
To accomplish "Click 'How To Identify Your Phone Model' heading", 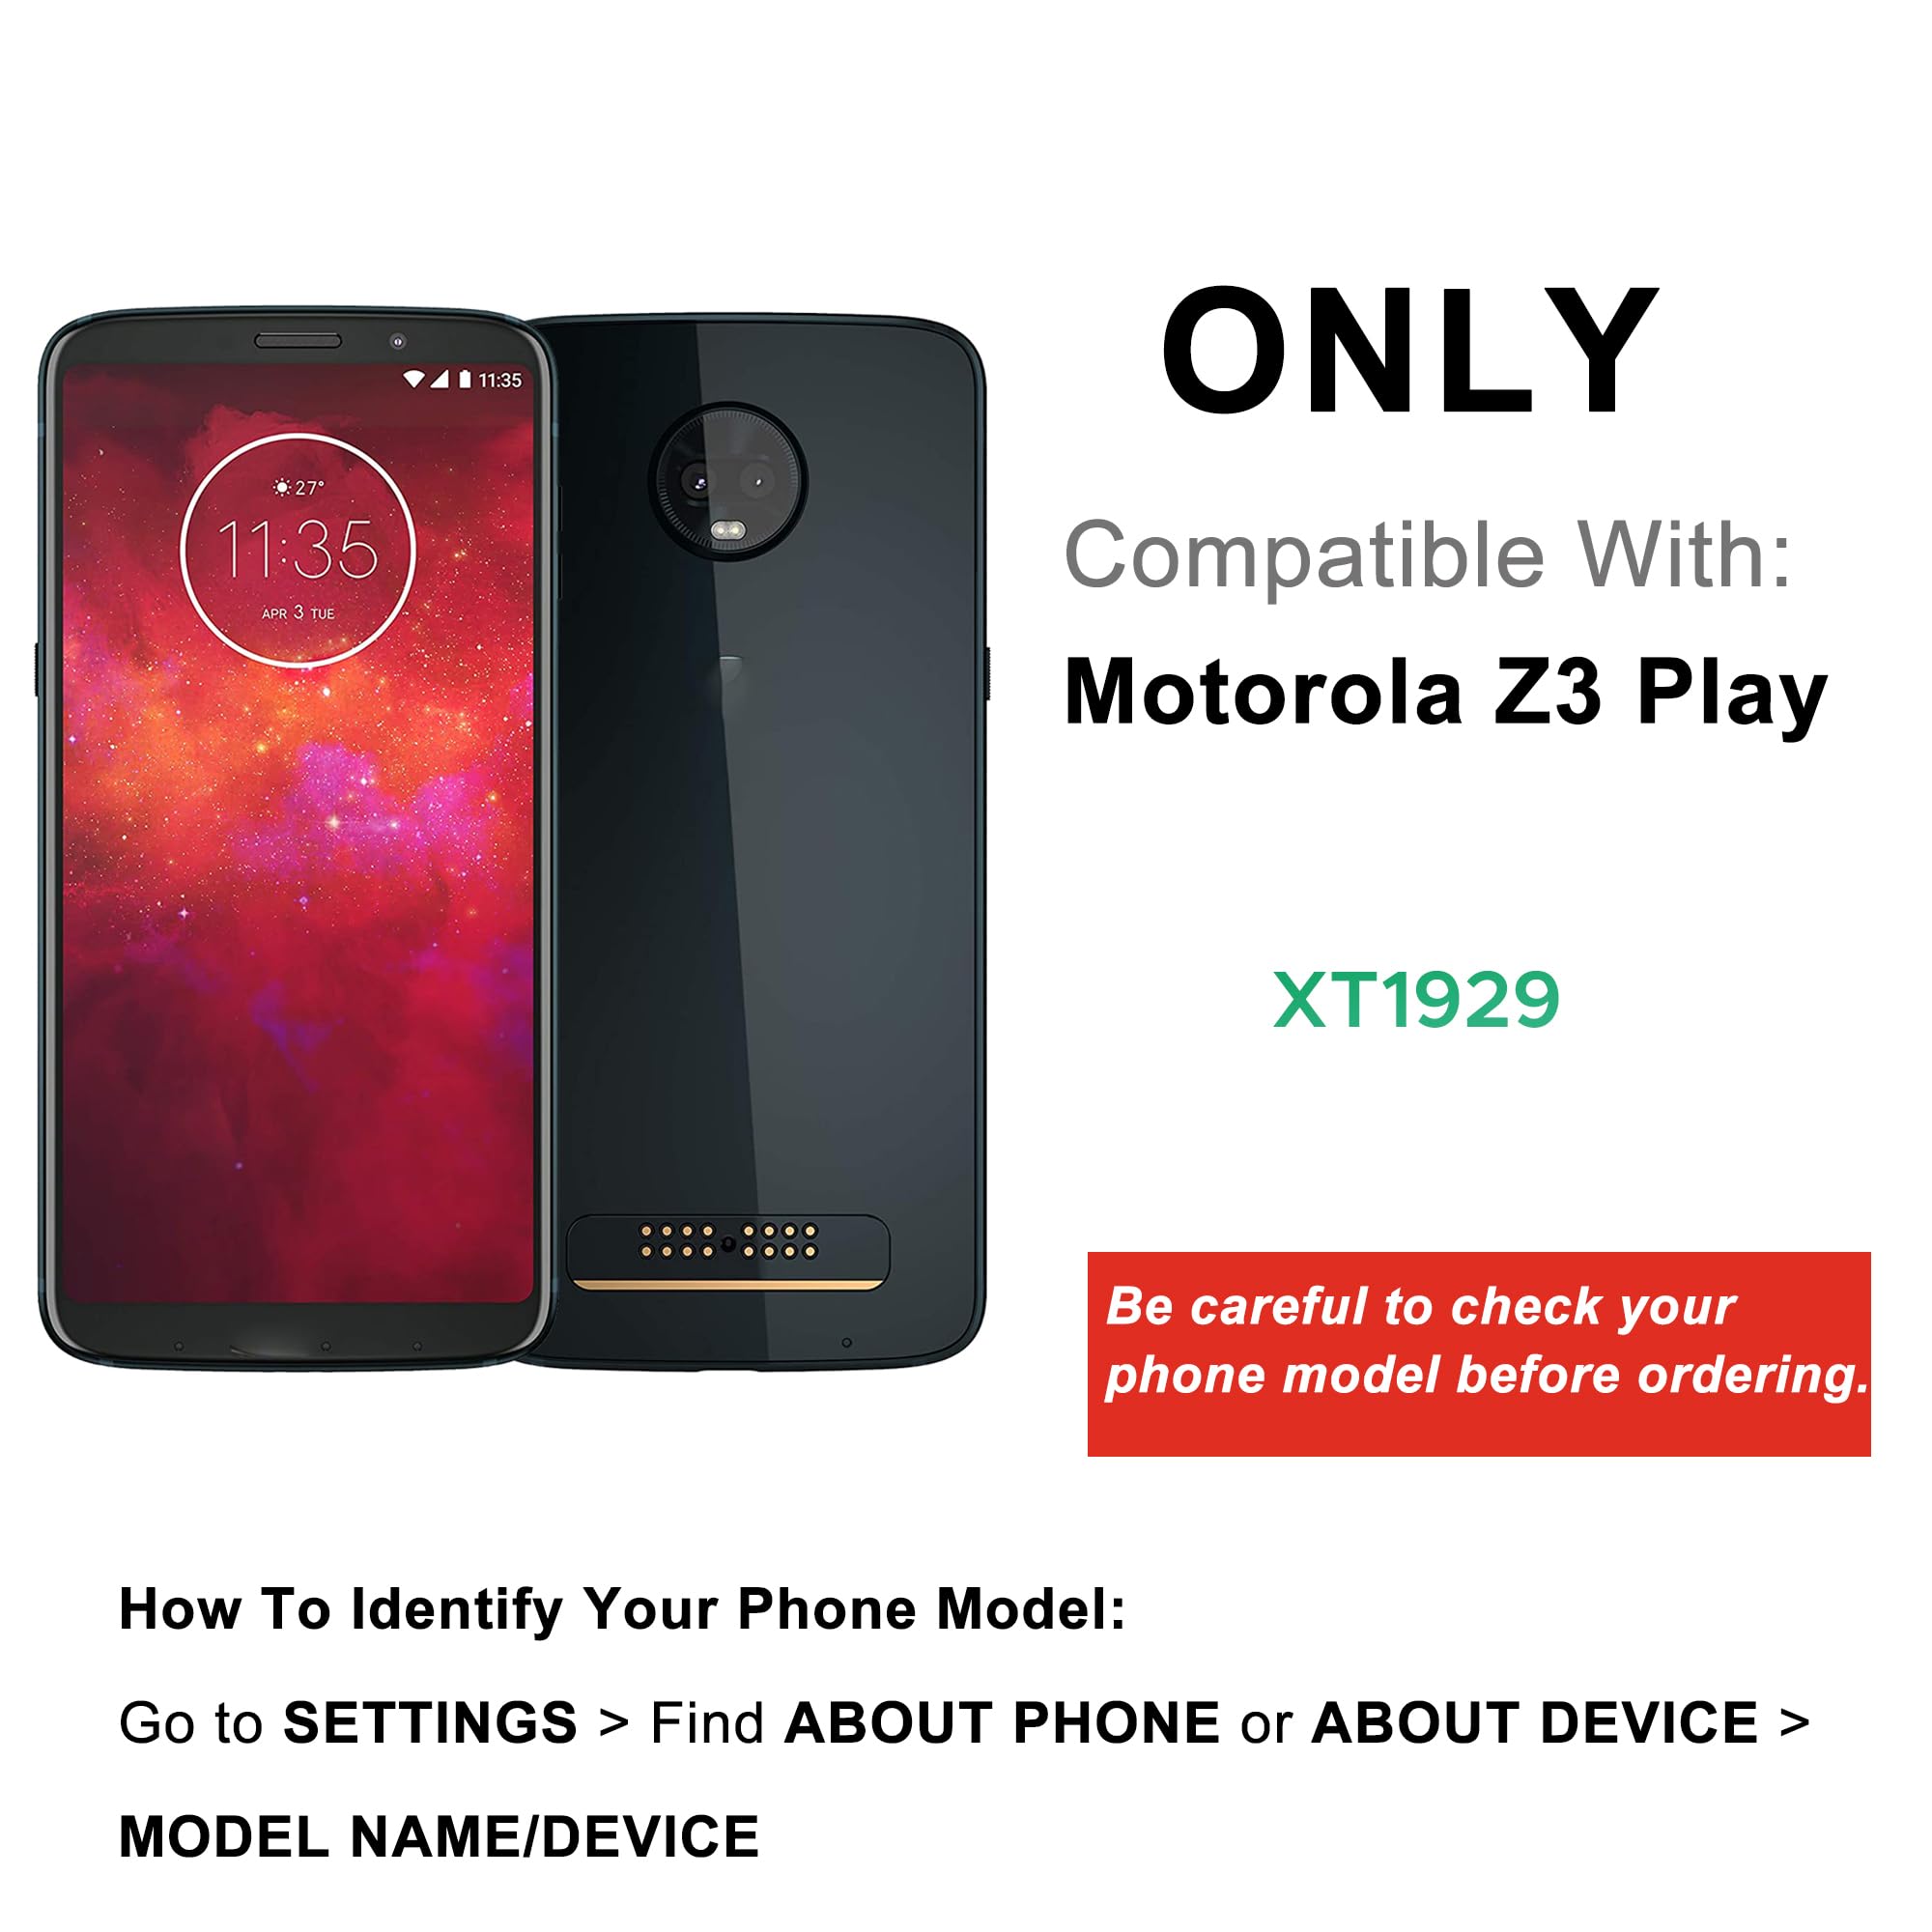I will pyautogui.click(x=622, y=1609).
